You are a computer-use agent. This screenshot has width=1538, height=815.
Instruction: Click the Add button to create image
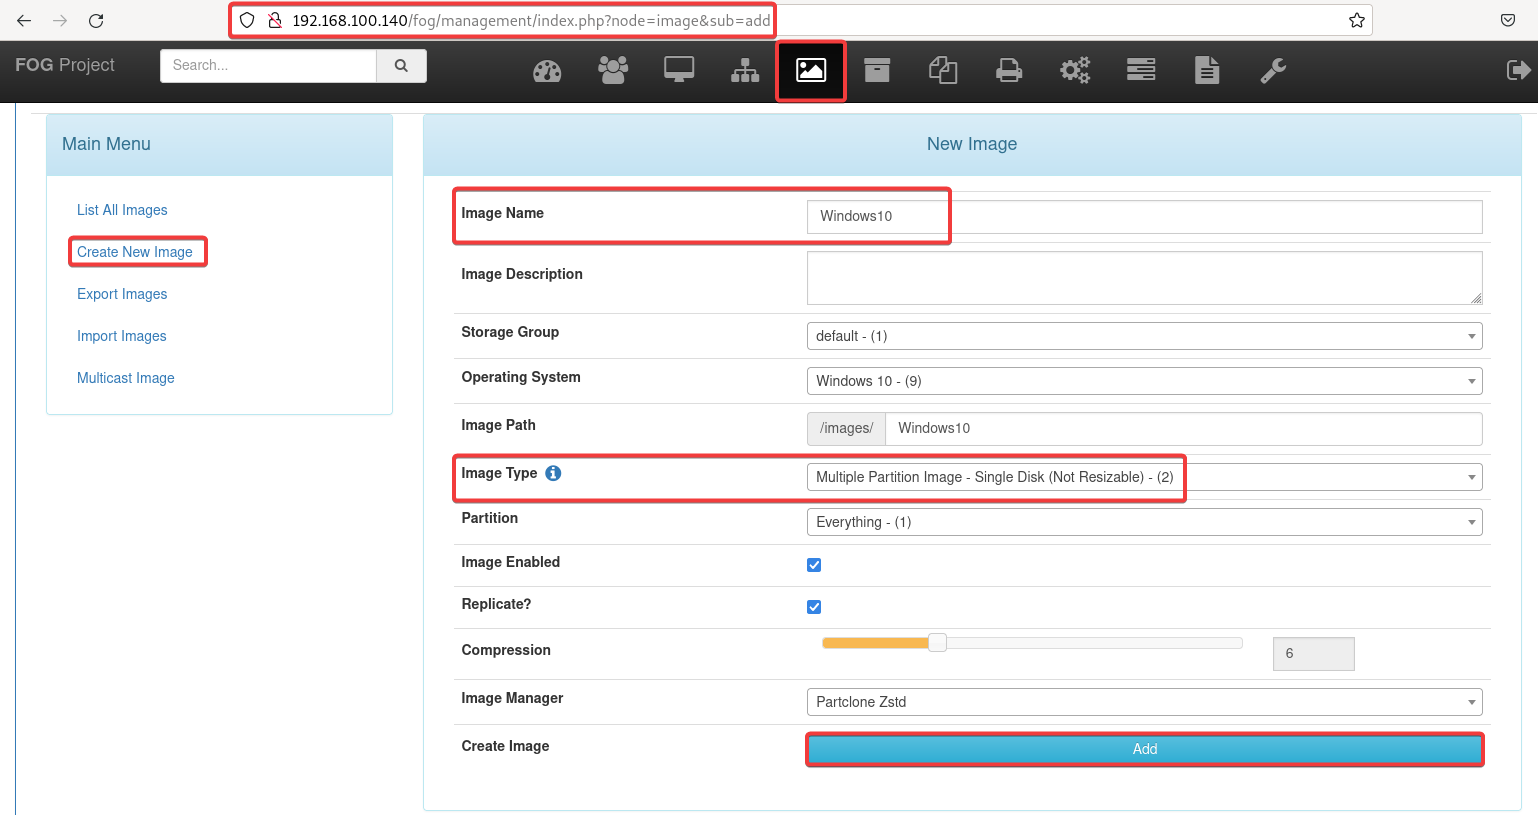(x=1144, y=749)
